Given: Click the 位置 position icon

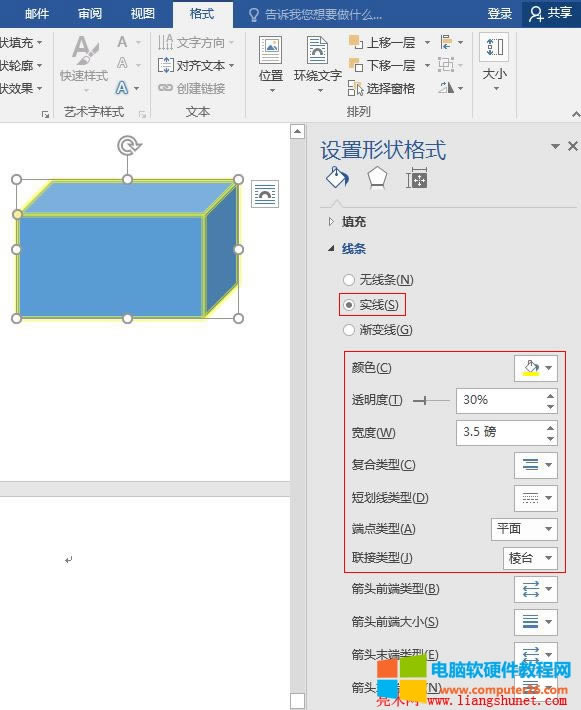Looking at the screenshot, I should pyautogui.click(x=270, y=64).
